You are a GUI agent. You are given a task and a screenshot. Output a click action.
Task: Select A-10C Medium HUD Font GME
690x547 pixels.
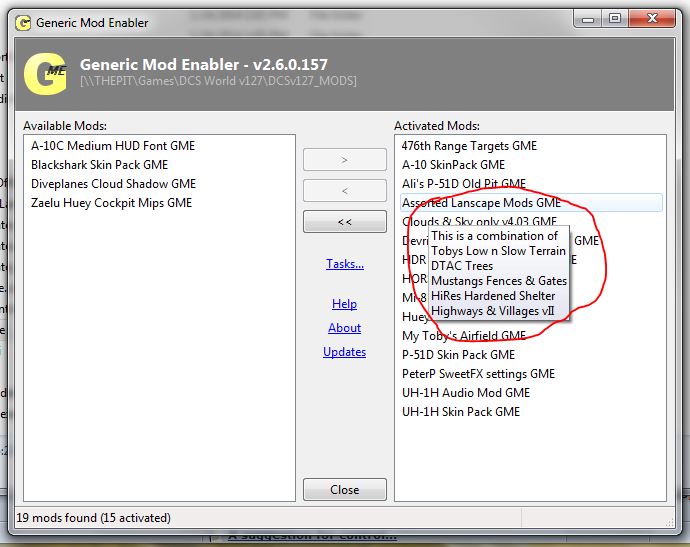click(x=113, y=146)
